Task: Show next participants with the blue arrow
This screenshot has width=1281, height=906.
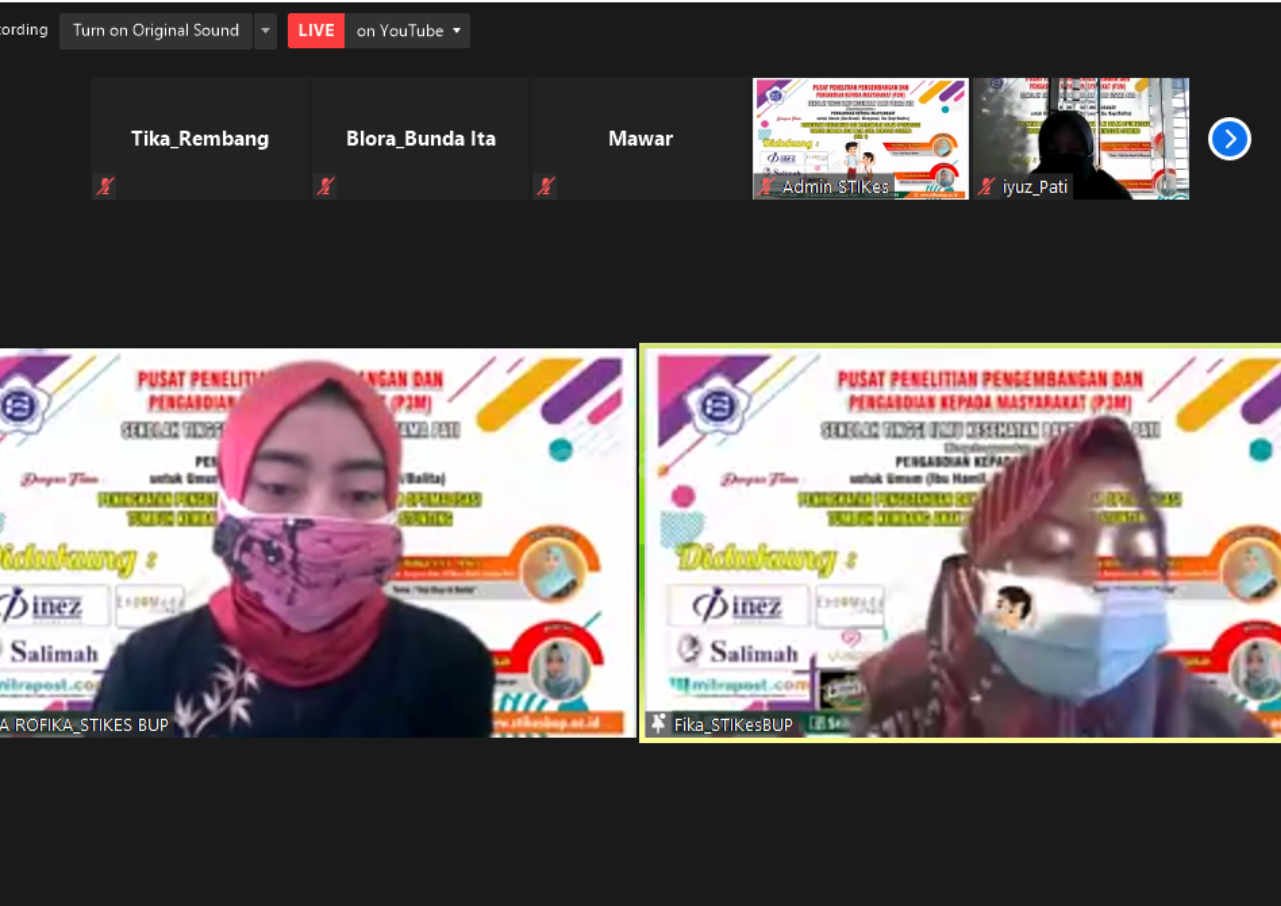Action: (x=1229, y=139)
